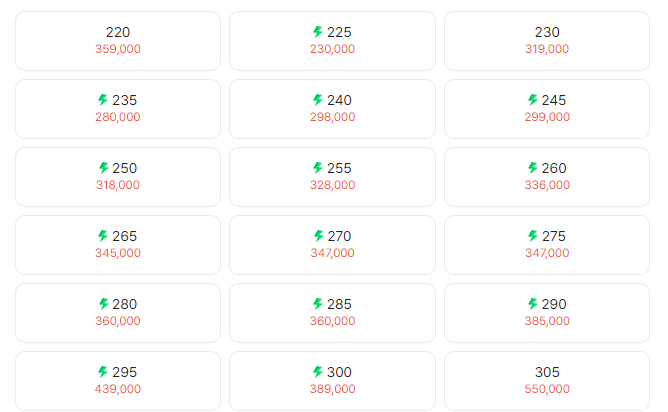This screenshot has height=412, width=668.
Task: Click the green bolt icon beside size 295
Action: [103, 372]
